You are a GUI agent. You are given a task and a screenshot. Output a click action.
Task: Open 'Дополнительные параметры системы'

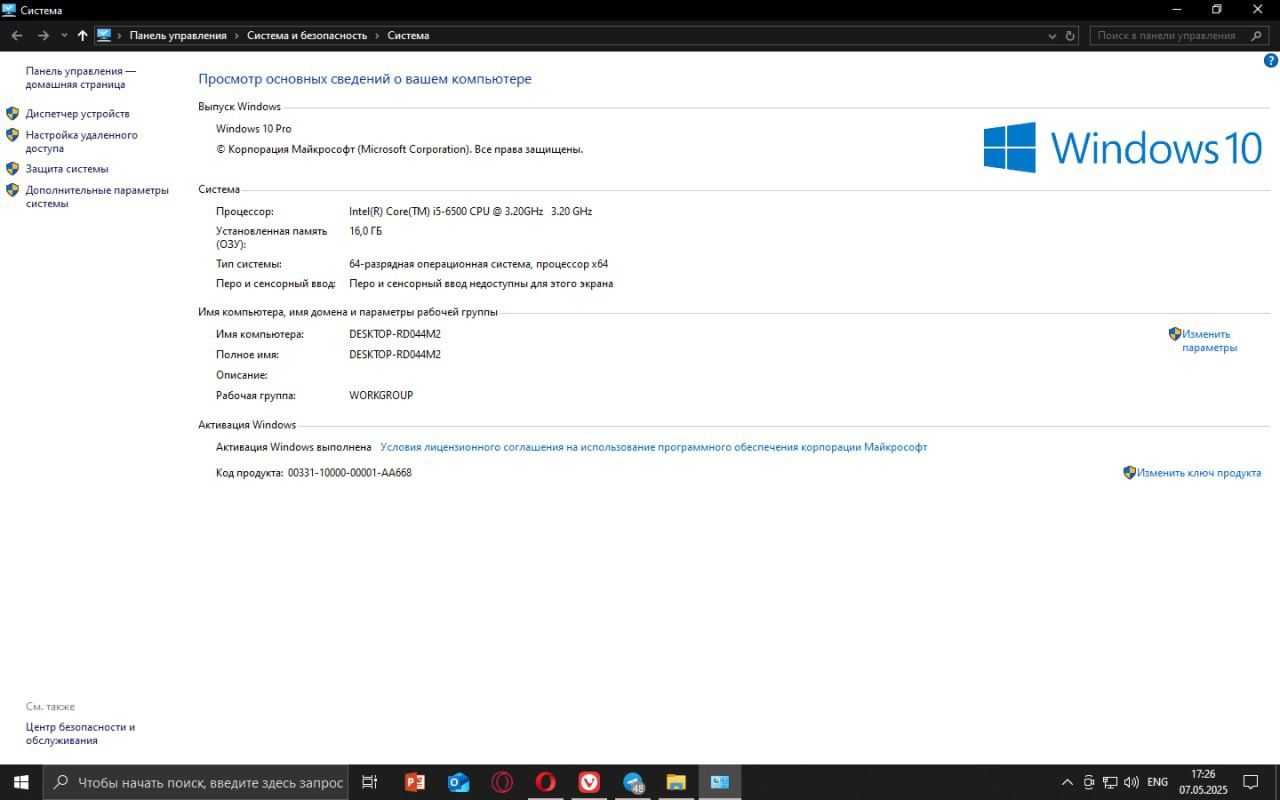click(97, 197)
